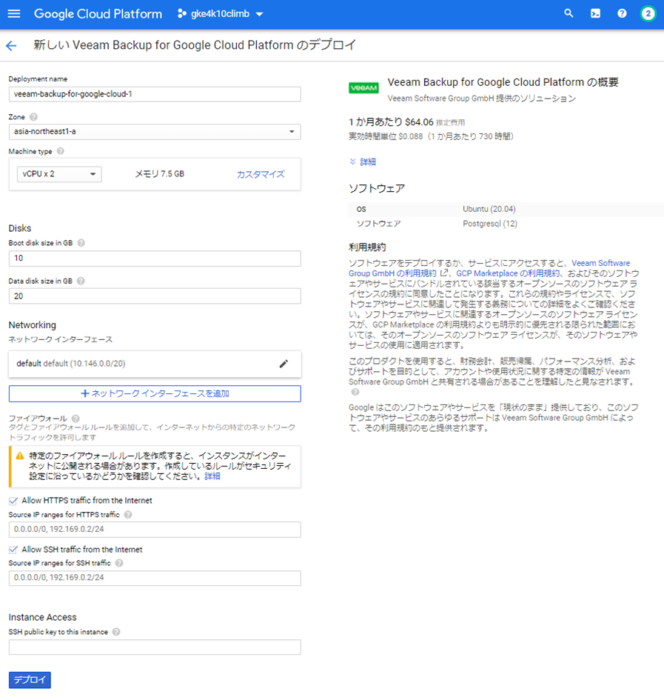Viewport: 664px width, 700px height.
Task: Open the Zone dropdown asia-northeast1-a
Action: pos(154,131)
